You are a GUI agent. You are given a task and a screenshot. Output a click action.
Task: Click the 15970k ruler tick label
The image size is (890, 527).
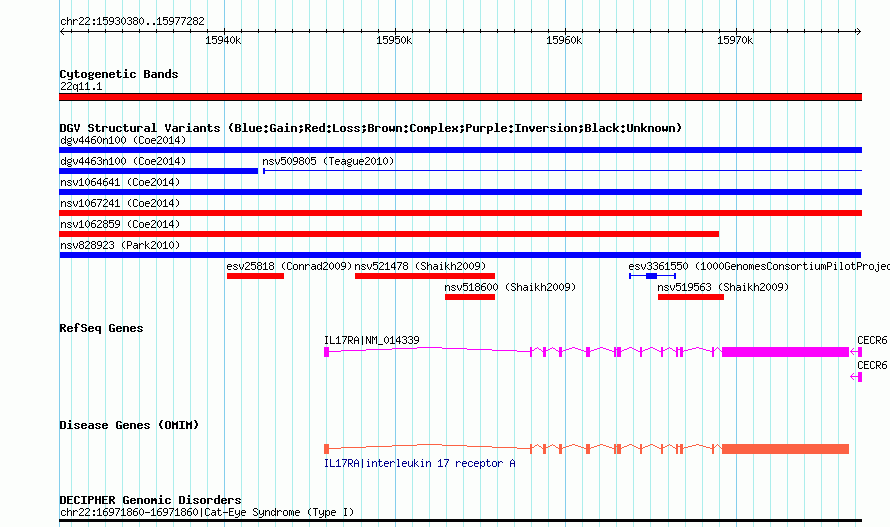[x=735, y=40]
